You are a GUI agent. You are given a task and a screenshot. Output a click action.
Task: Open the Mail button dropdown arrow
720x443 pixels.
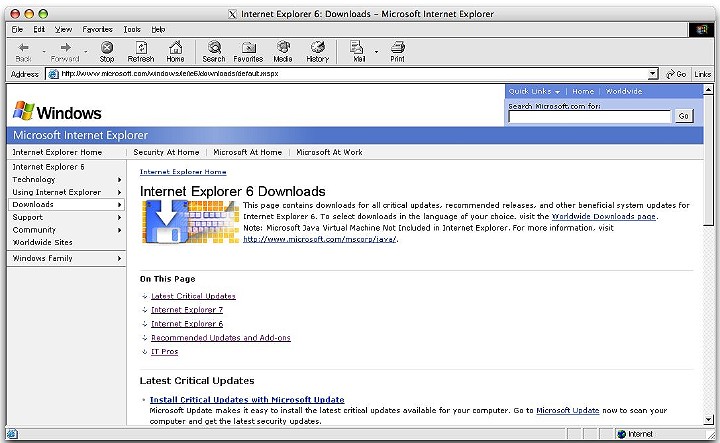[376, 51]
